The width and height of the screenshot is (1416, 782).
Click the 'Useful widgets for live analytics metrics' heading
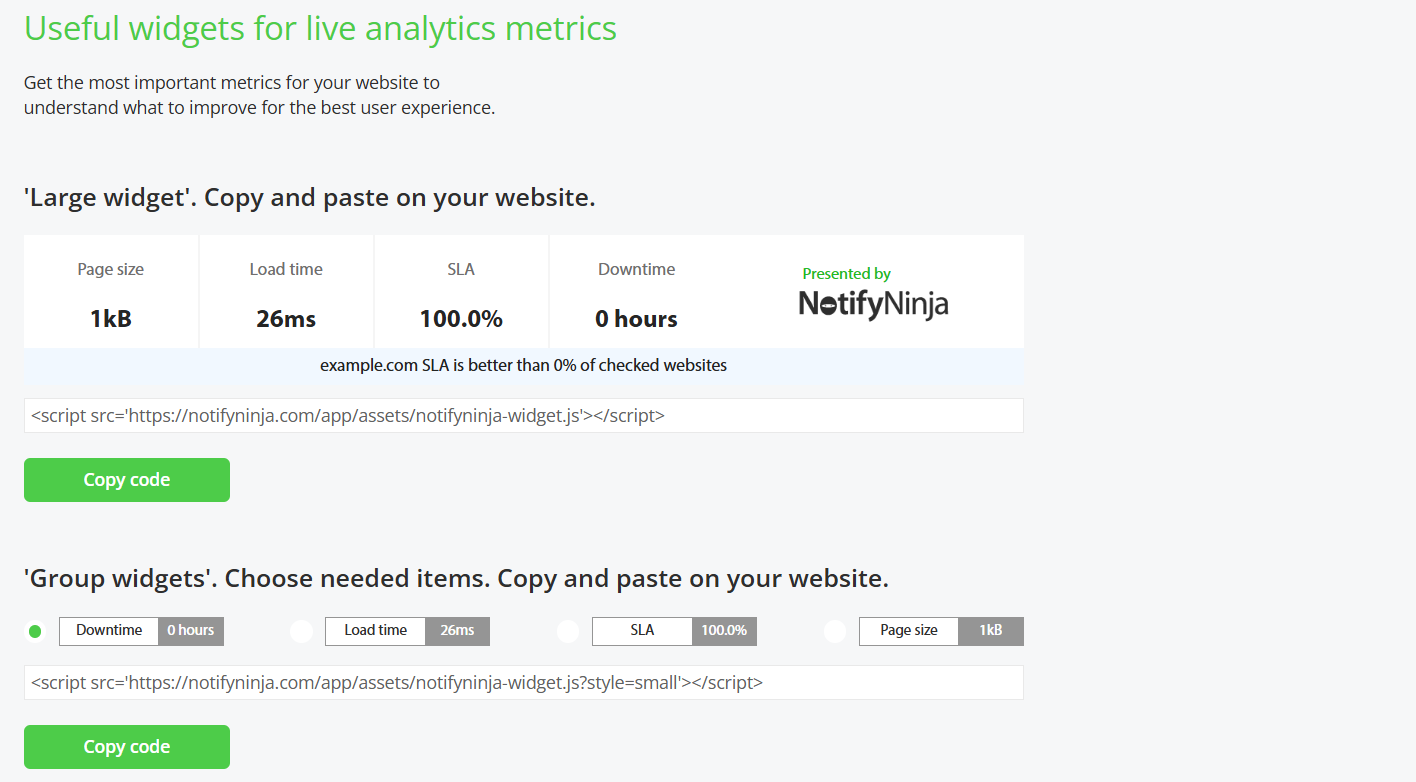coord(320,28)
